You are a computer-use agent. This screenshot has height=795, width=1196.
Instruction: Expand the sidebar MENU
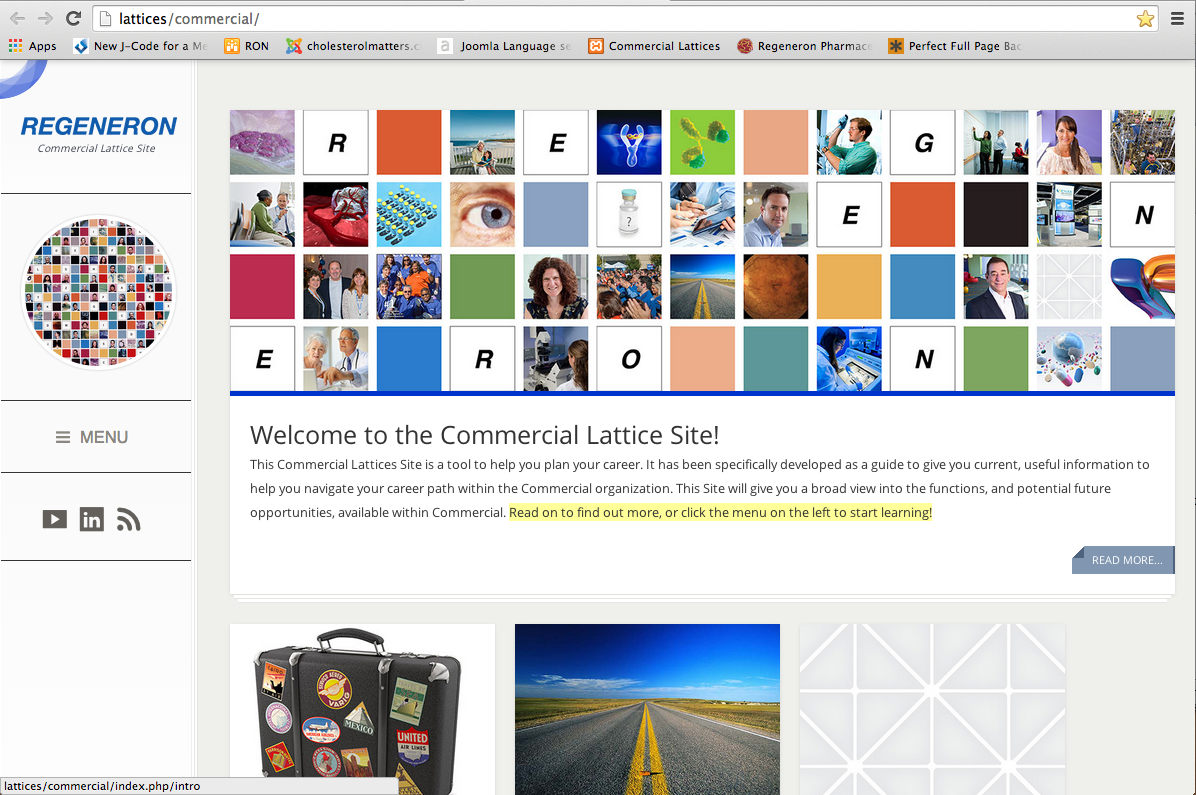coord(92,437)
